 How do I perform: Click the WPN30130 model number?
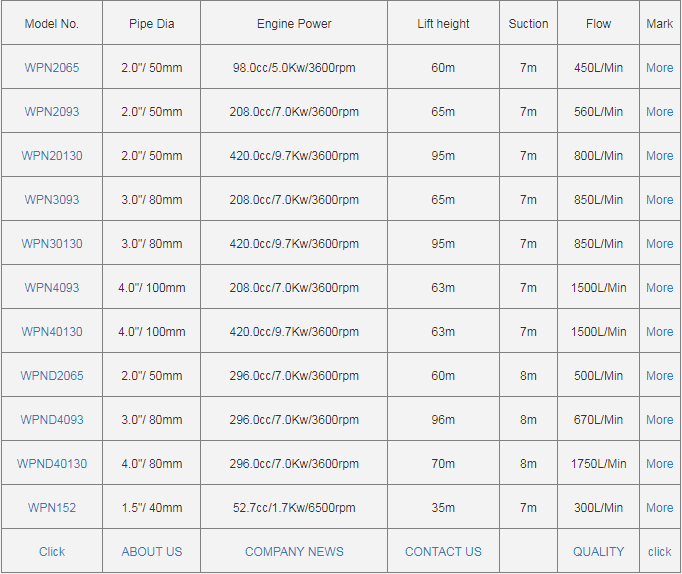[52, 244]
